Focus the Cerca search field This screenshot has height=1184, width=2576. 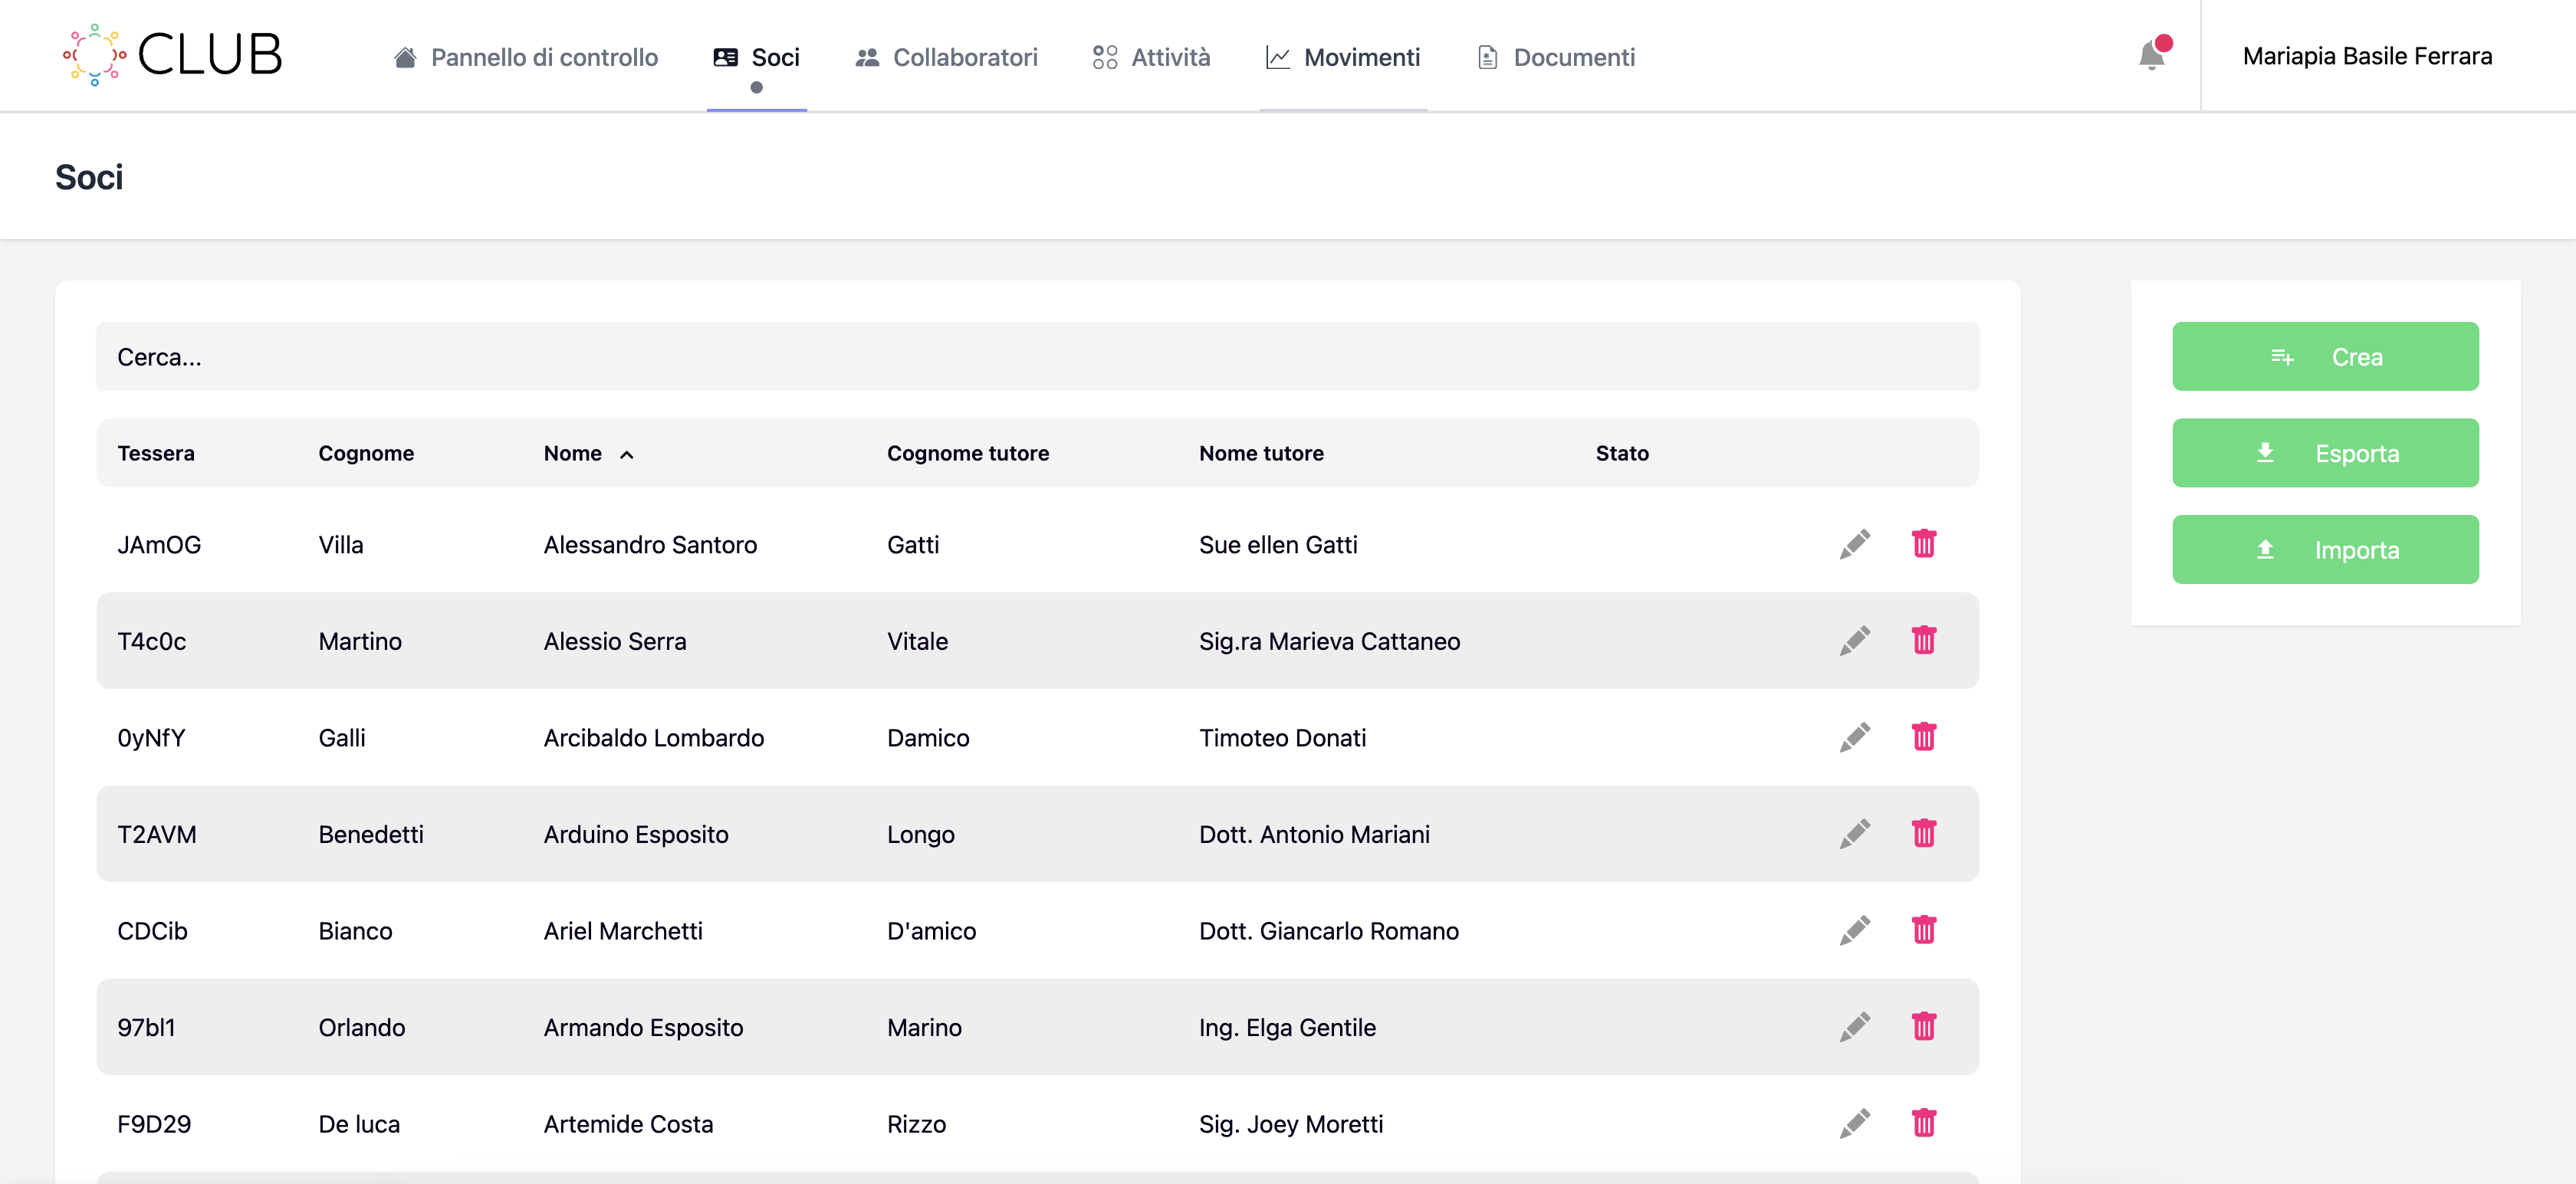coord(1037,356)
